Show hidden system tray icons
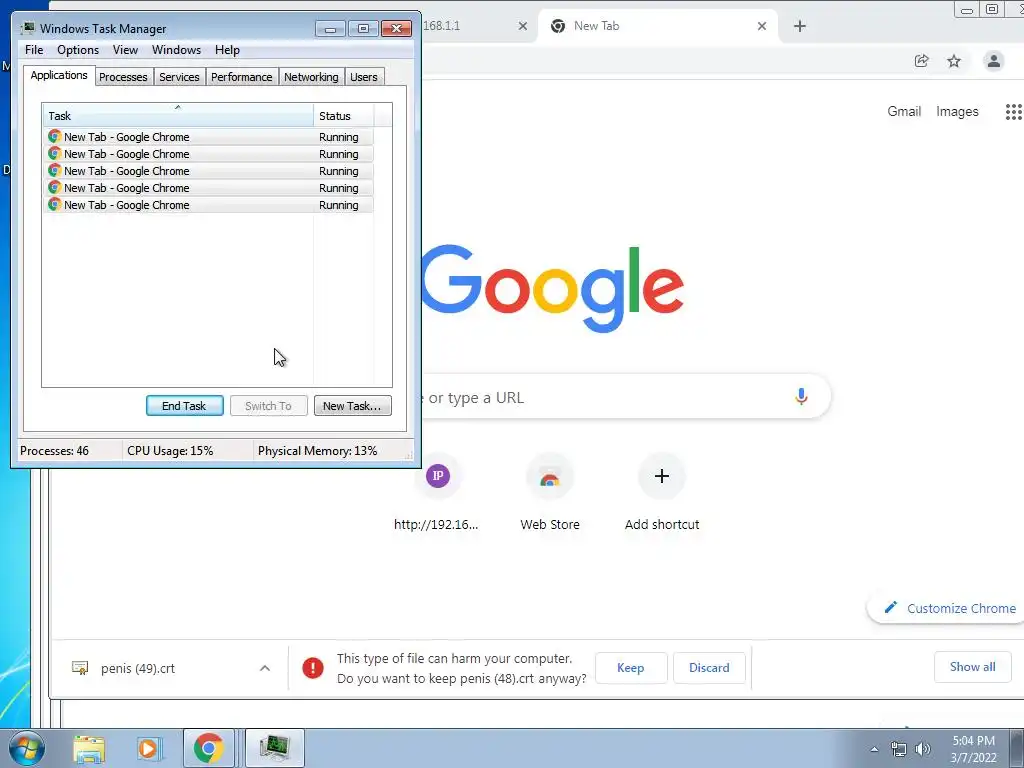 coord(874,749)
